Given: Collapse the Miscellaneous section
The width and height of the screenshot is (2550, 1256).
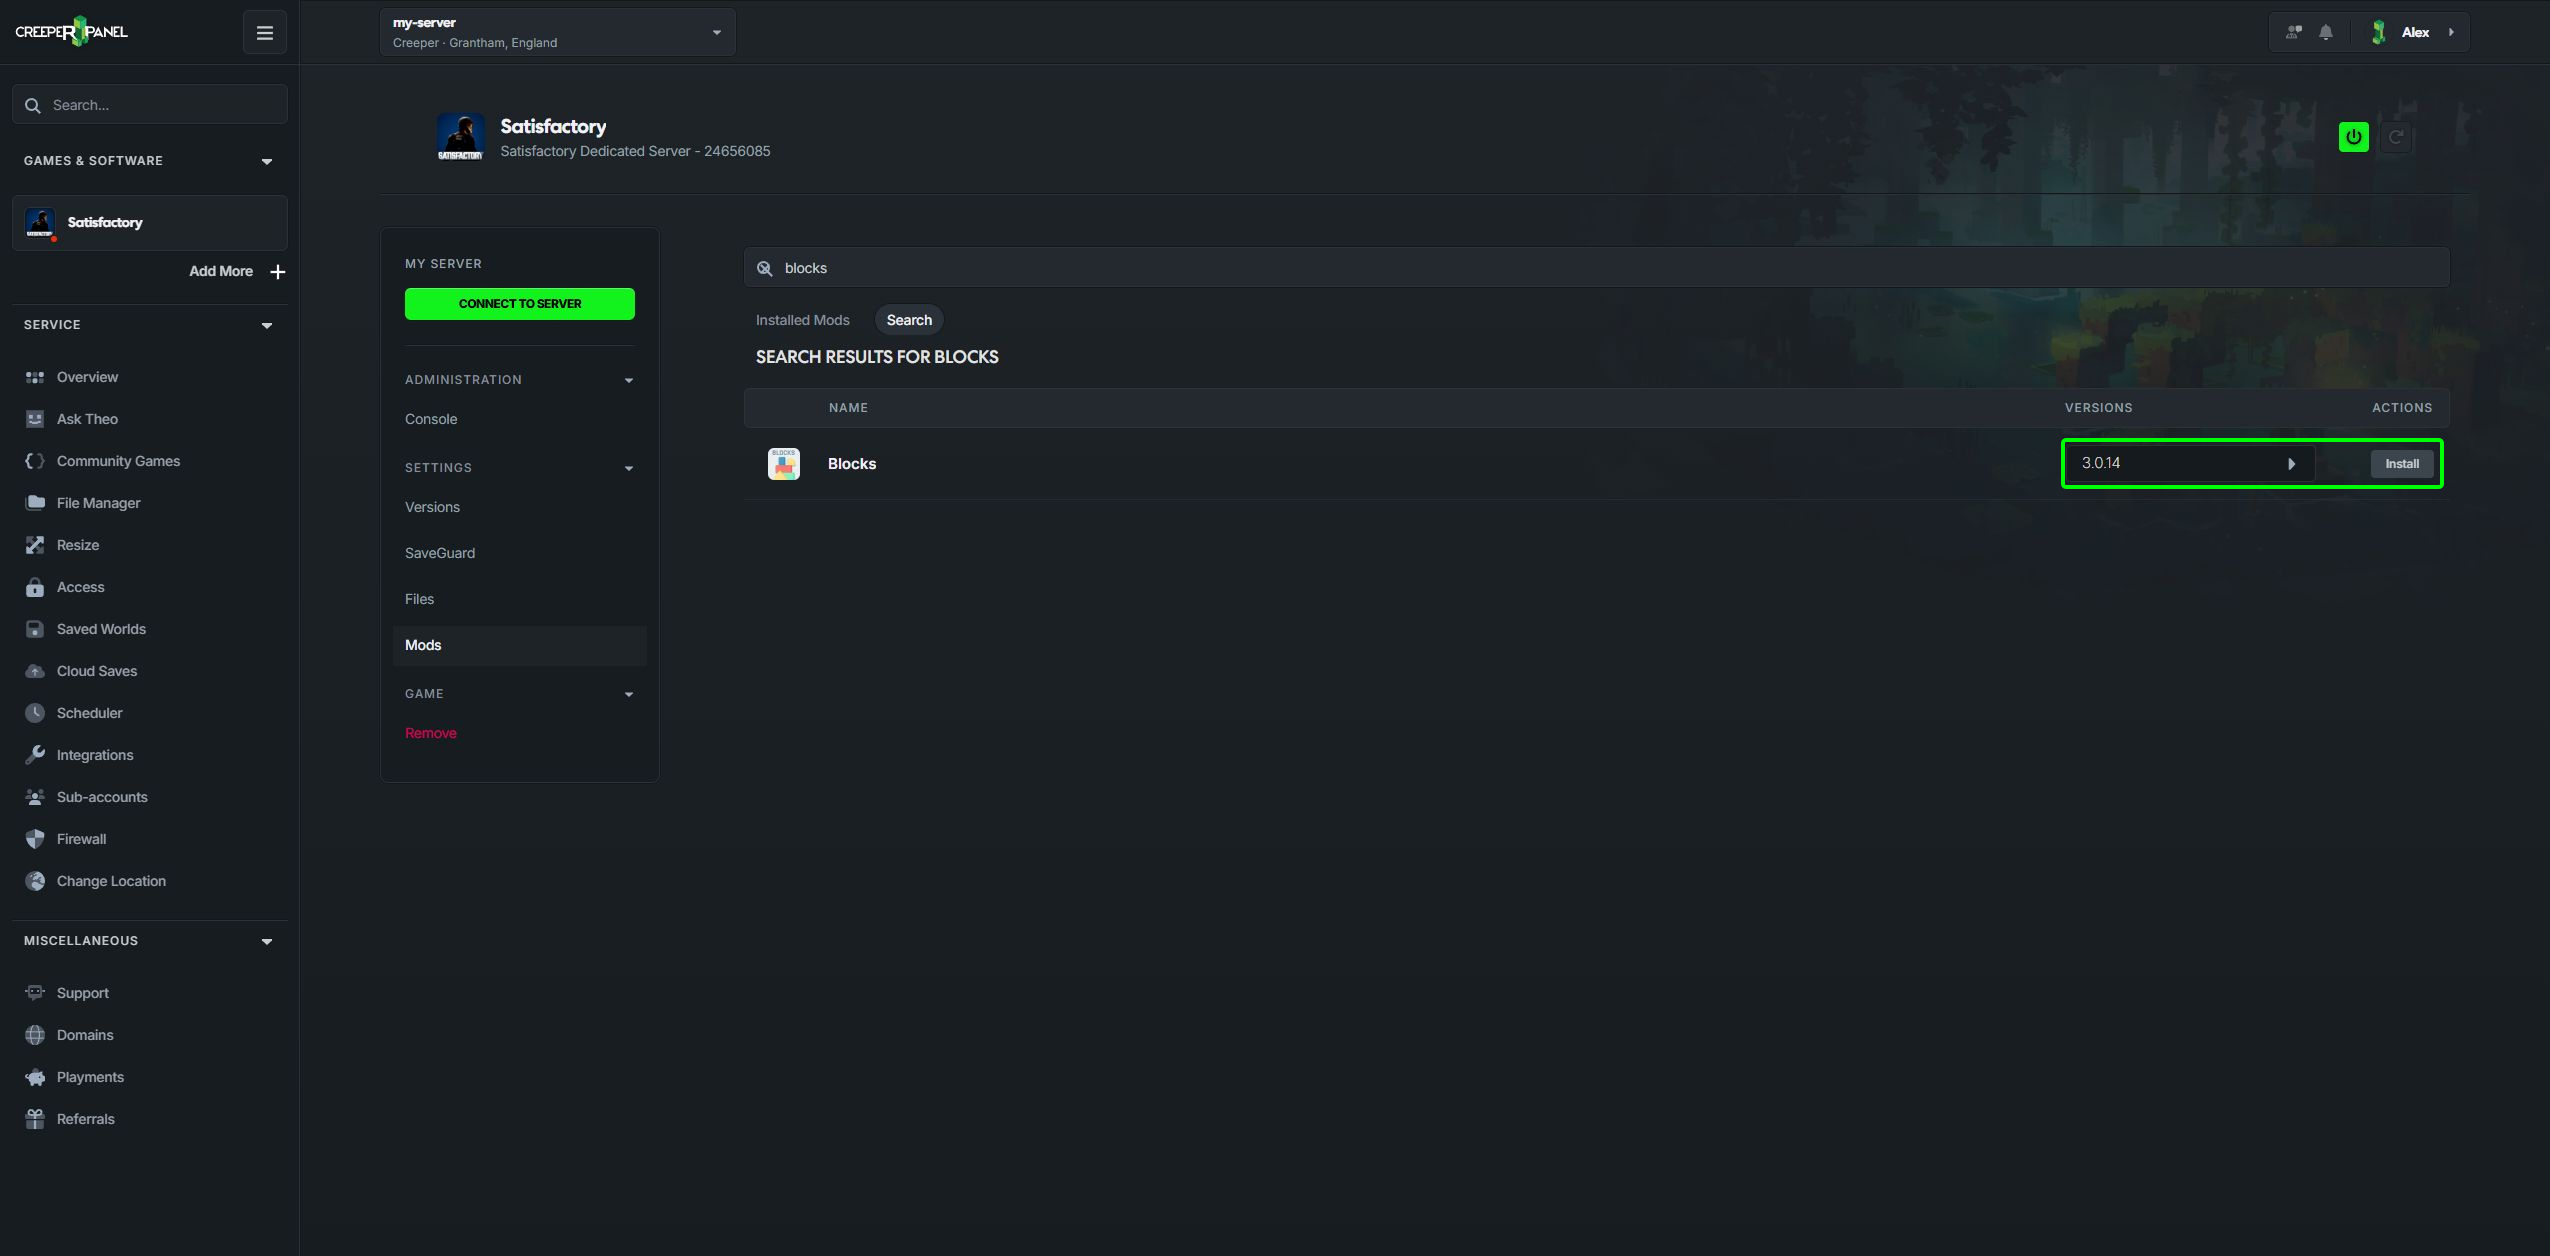Looking at the screenshot, I should (267, 941).
